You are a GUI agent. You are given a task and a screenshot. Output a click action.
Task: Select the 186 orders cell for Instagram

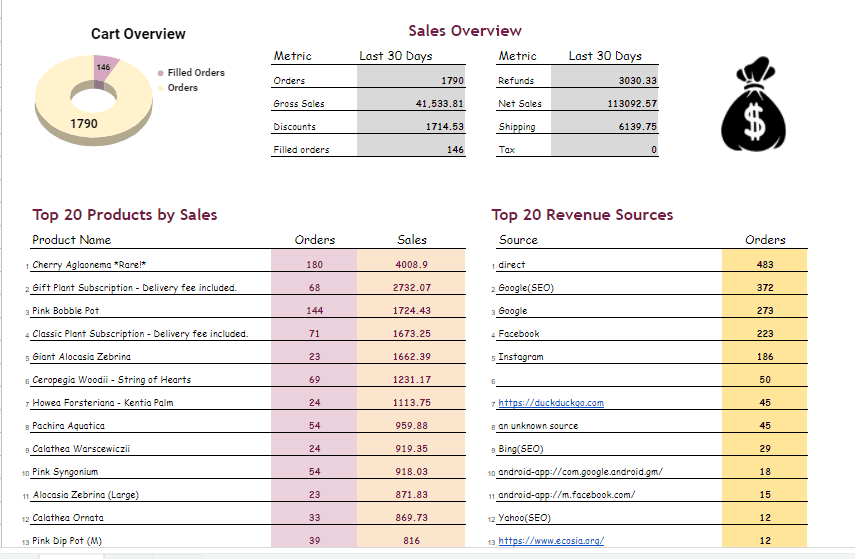pyautogui.click(x=764, y=352)
